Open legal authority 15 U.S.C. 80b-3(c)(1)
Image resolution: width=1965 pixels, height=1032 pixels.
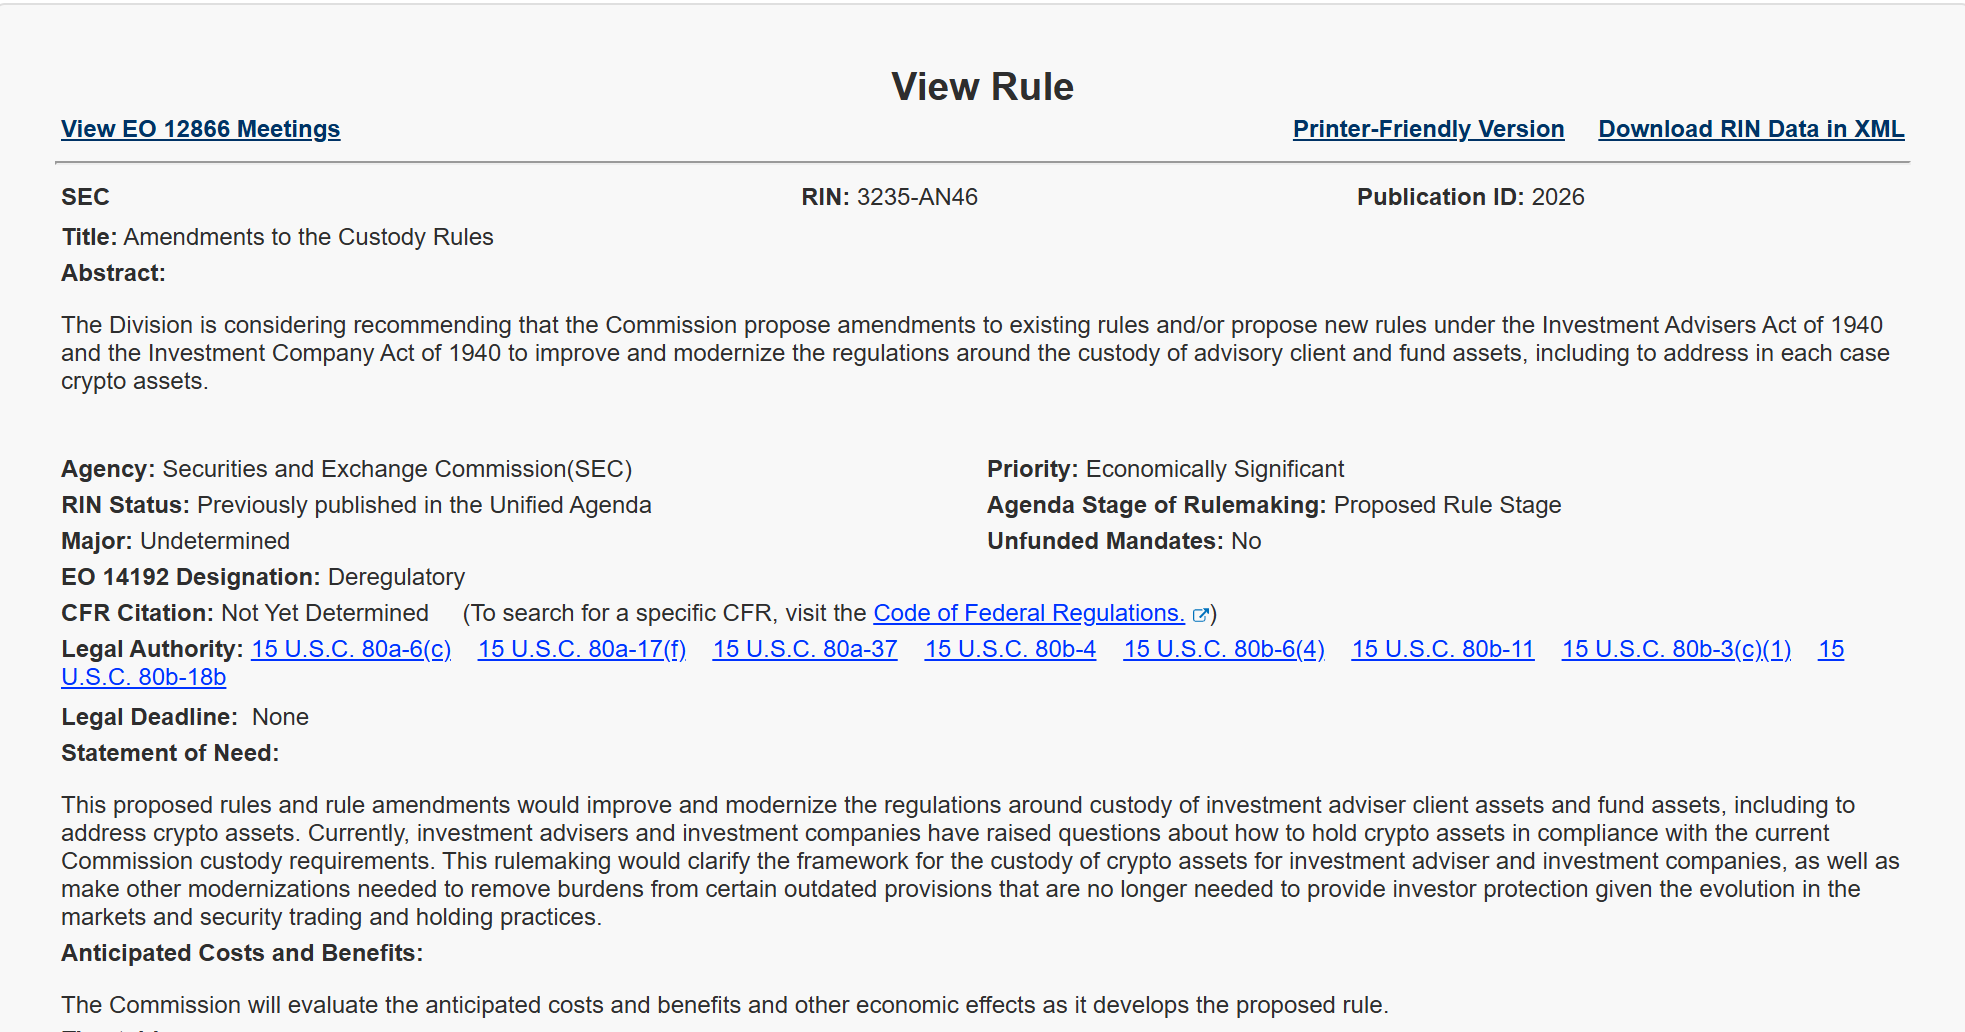point(1676,649)
